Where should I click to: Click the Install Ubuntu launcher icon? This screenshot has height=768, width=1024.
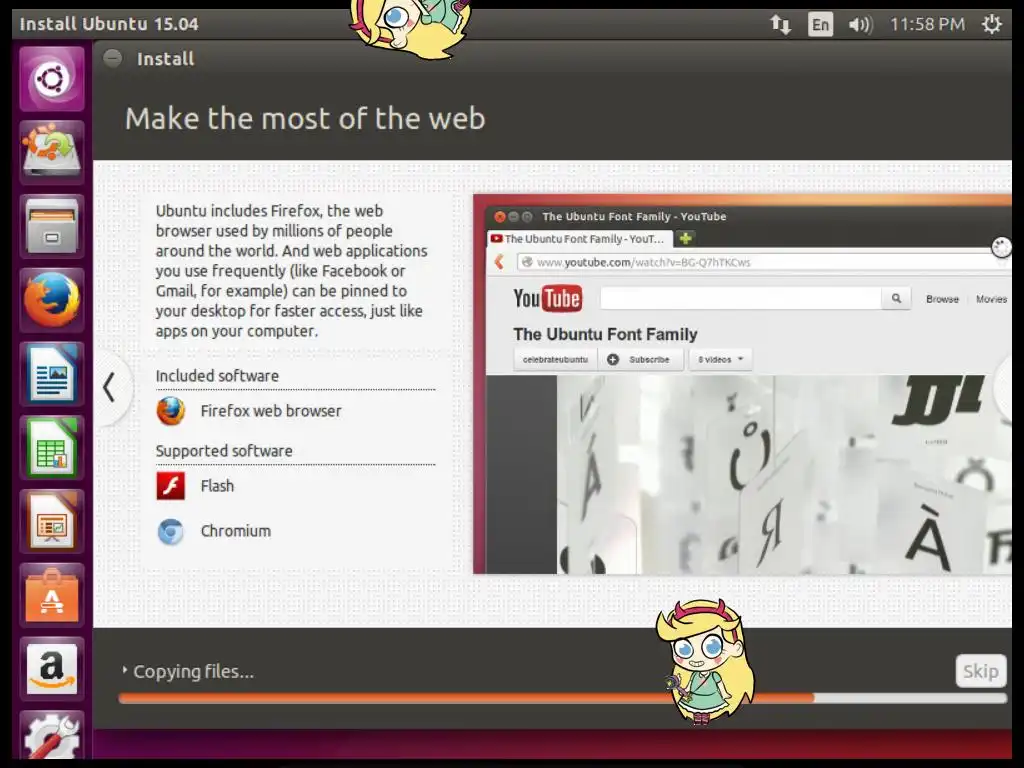point(52,153)
